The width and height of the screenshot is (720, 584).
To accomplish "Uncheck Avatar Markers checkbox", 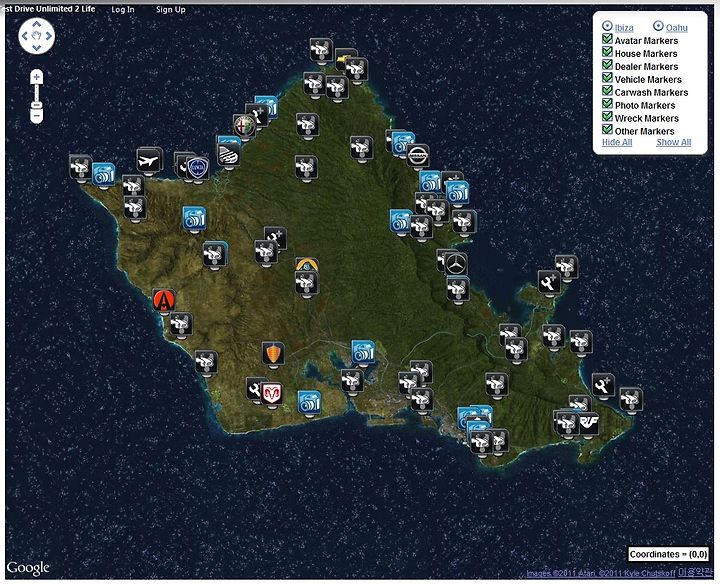I will [607, 39].
